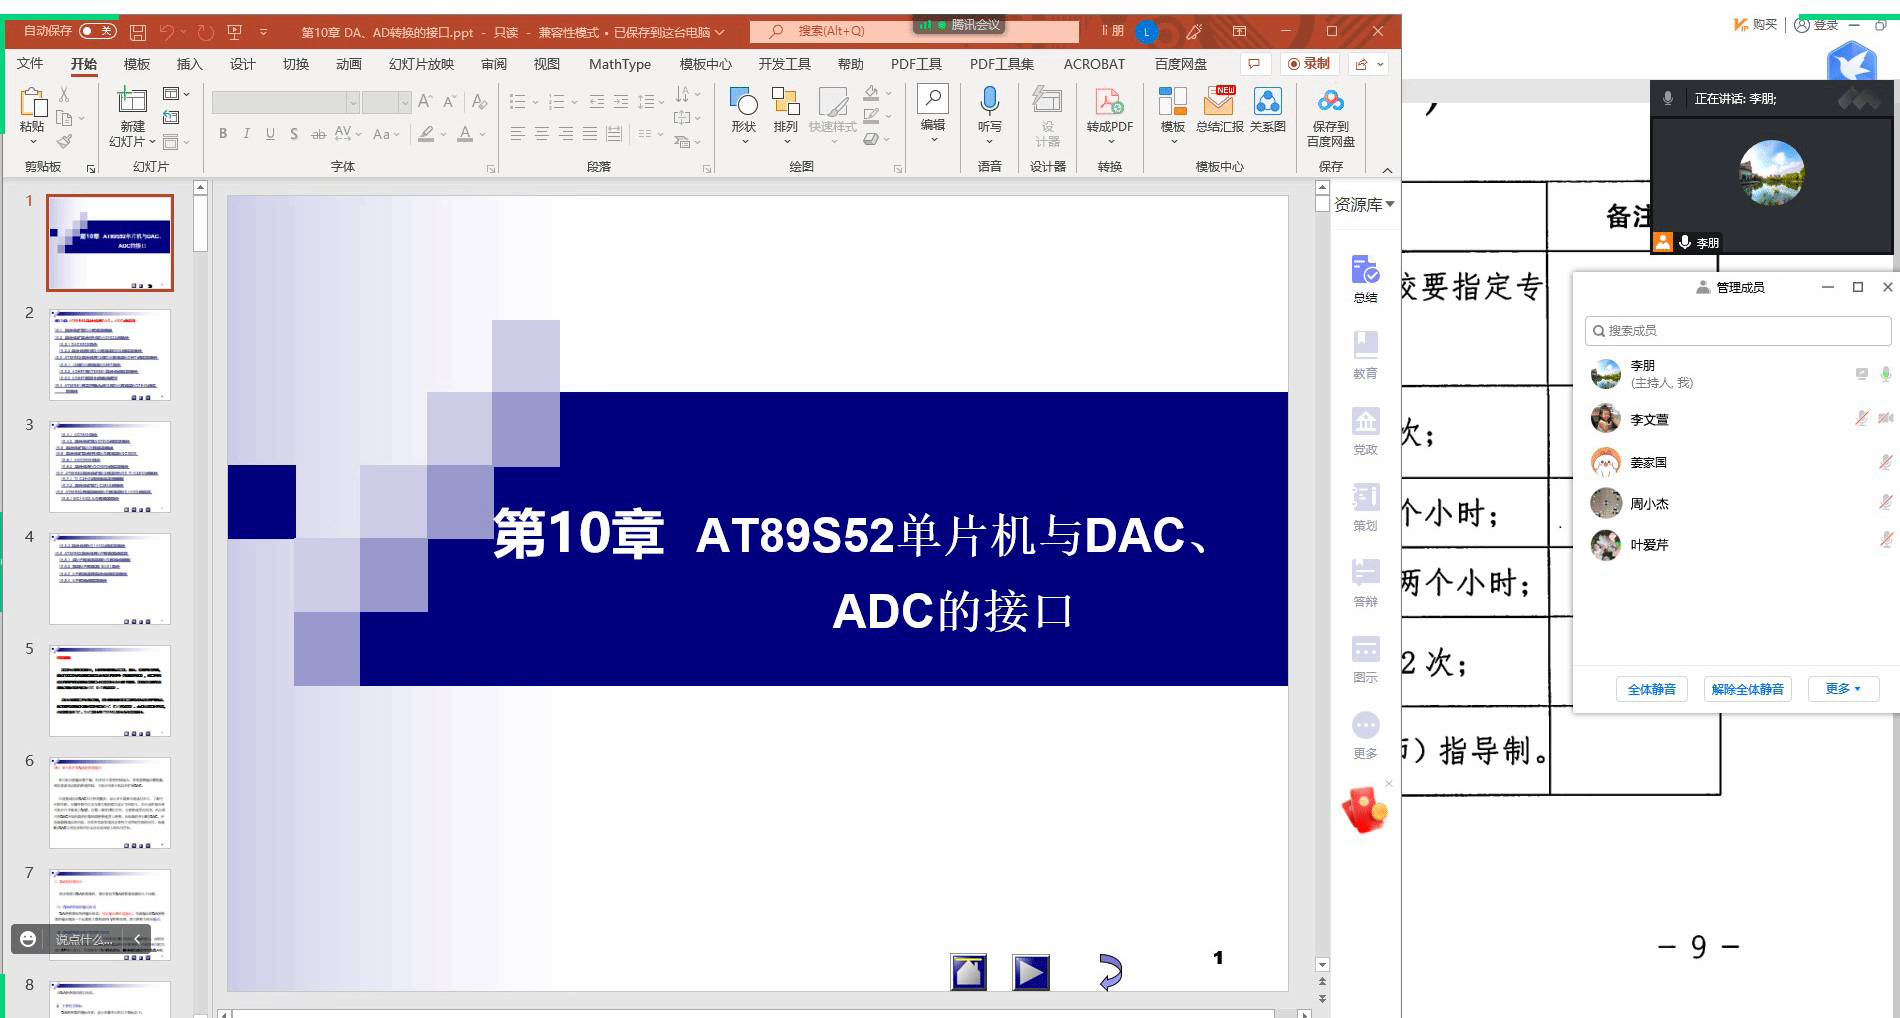Click the 保存到百度网盘 cloud icon

pos(1330,102)
